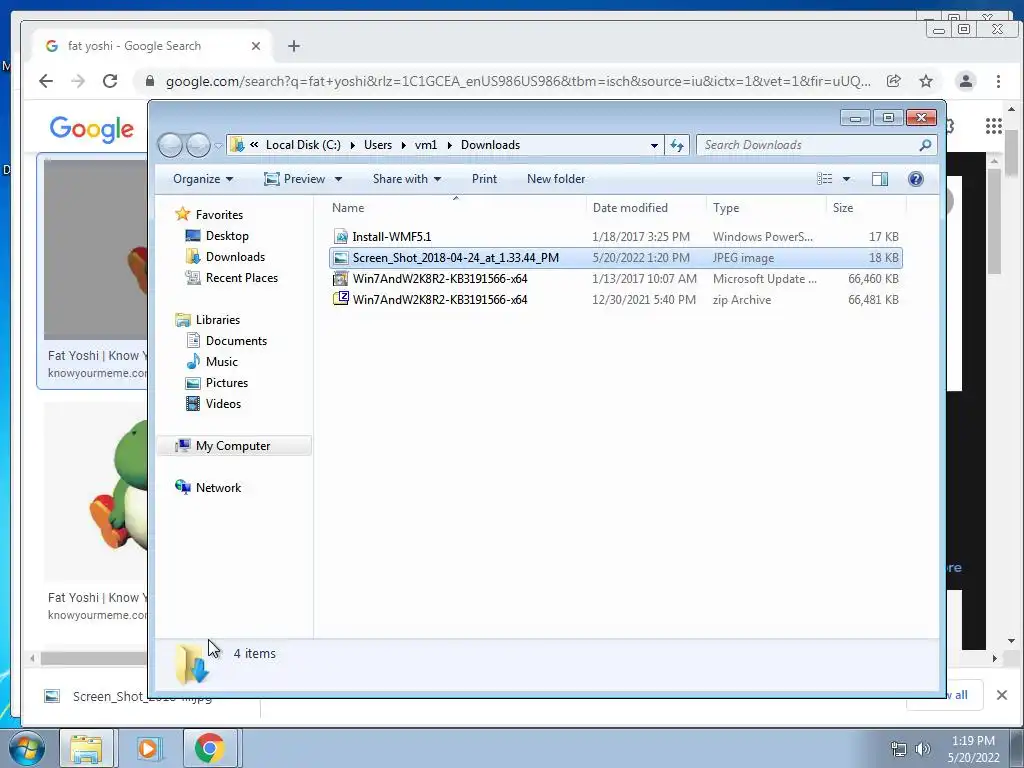
Task: Select the Microsoft Update Win7AndW2K8R2 file icon
Action: (340, 279)
